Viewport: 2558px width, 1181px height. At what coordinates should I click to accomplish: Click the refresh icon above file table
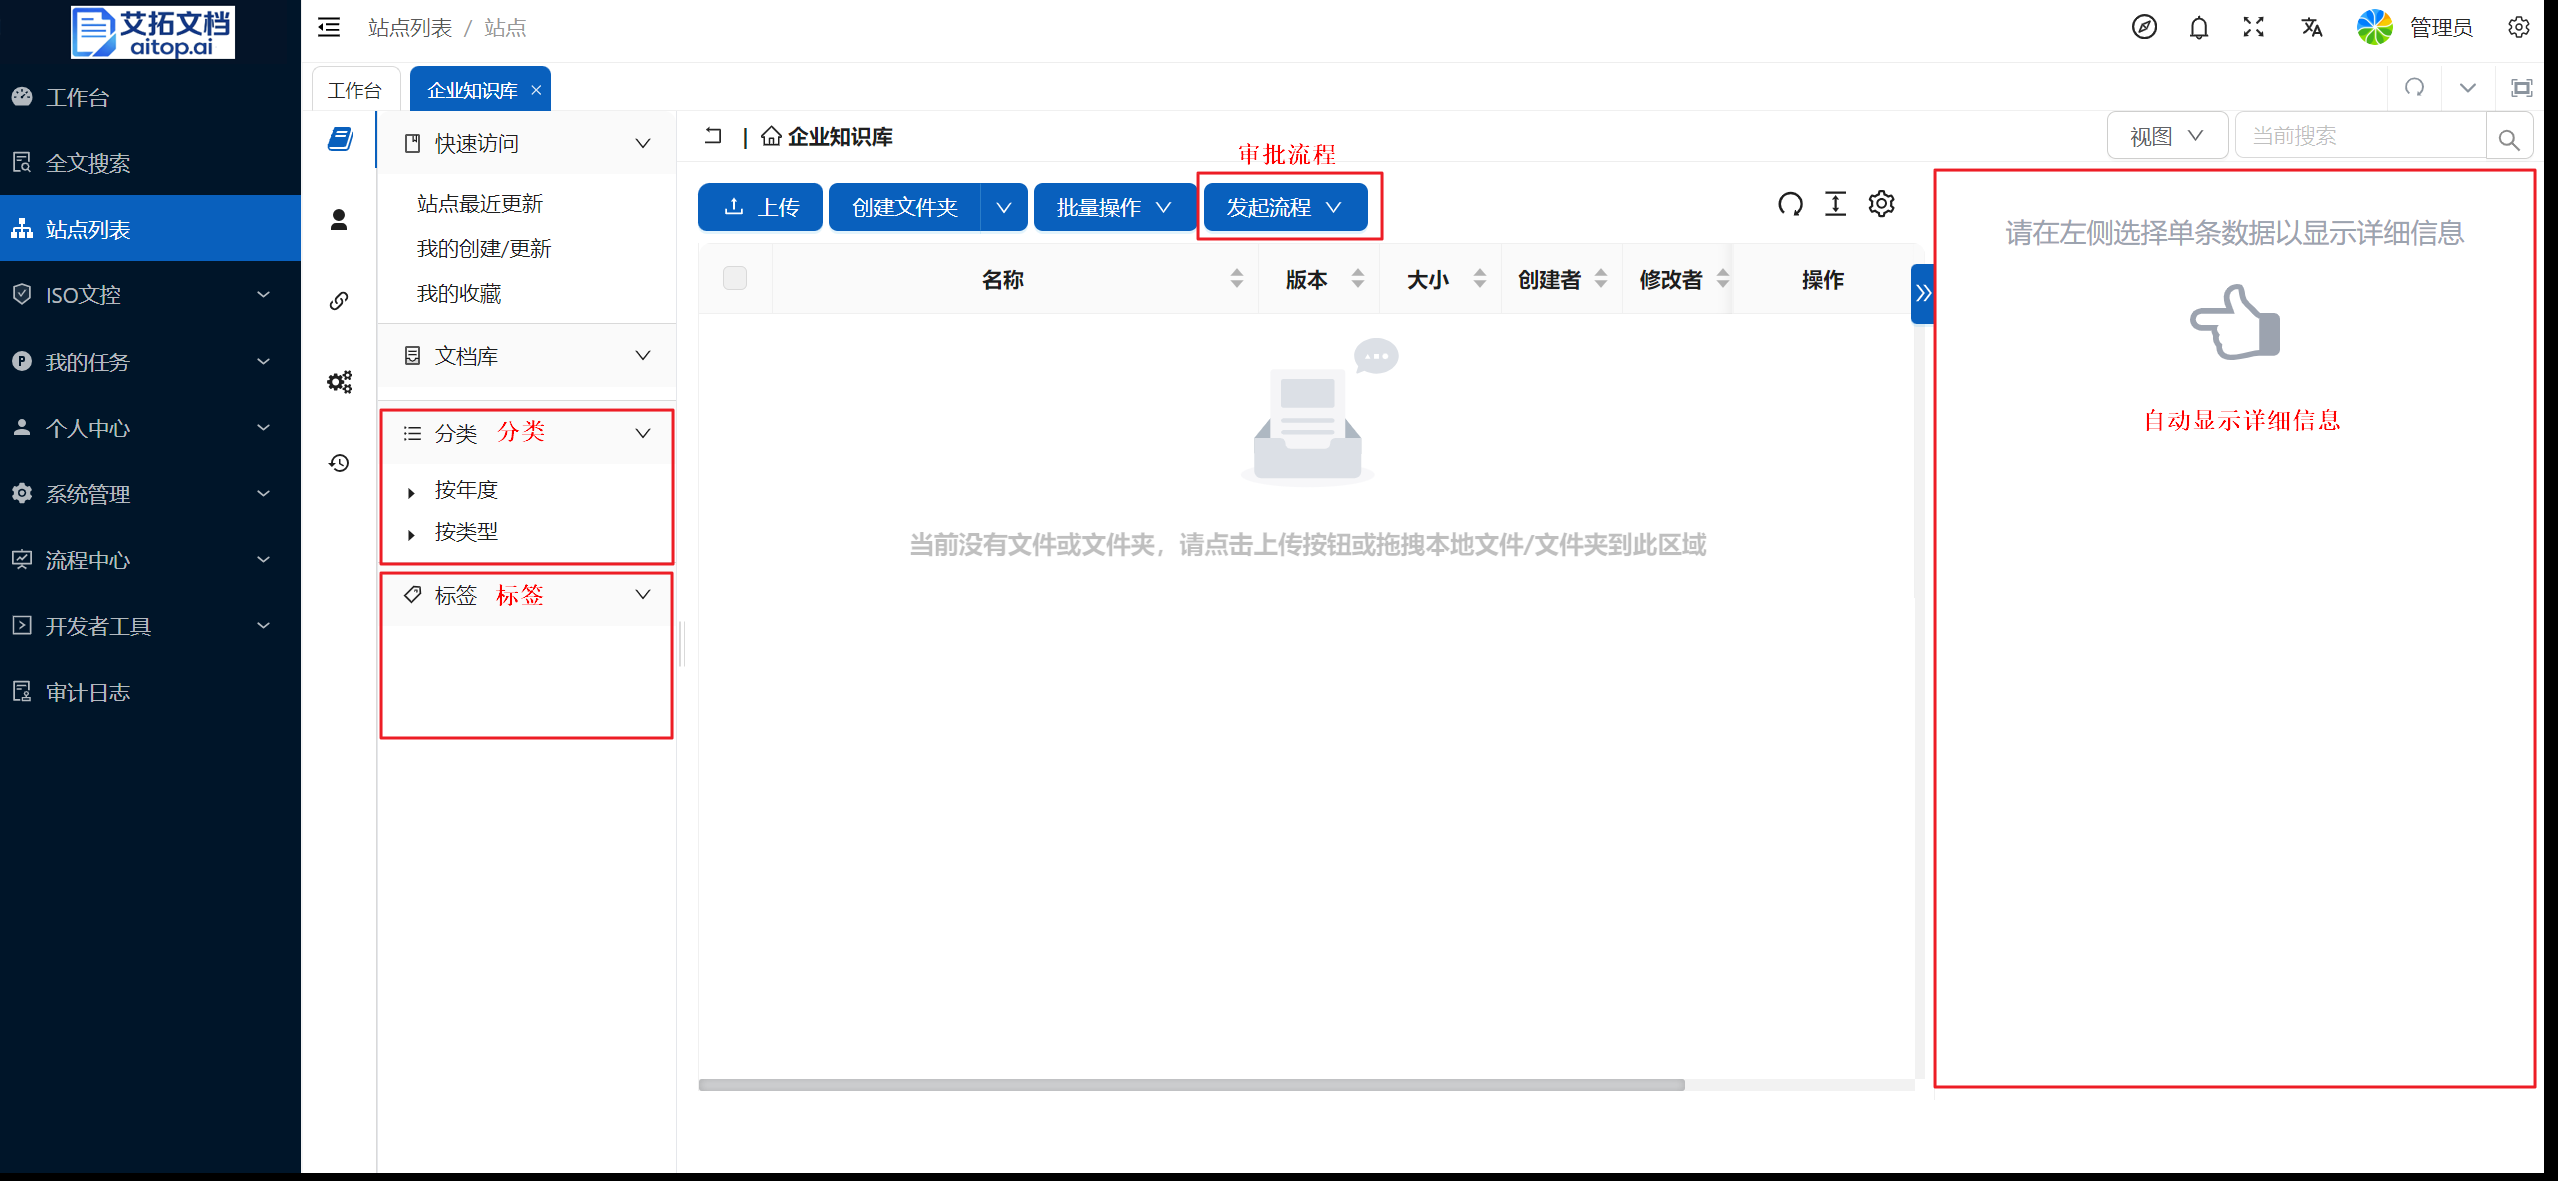(x=1790, y=205)
